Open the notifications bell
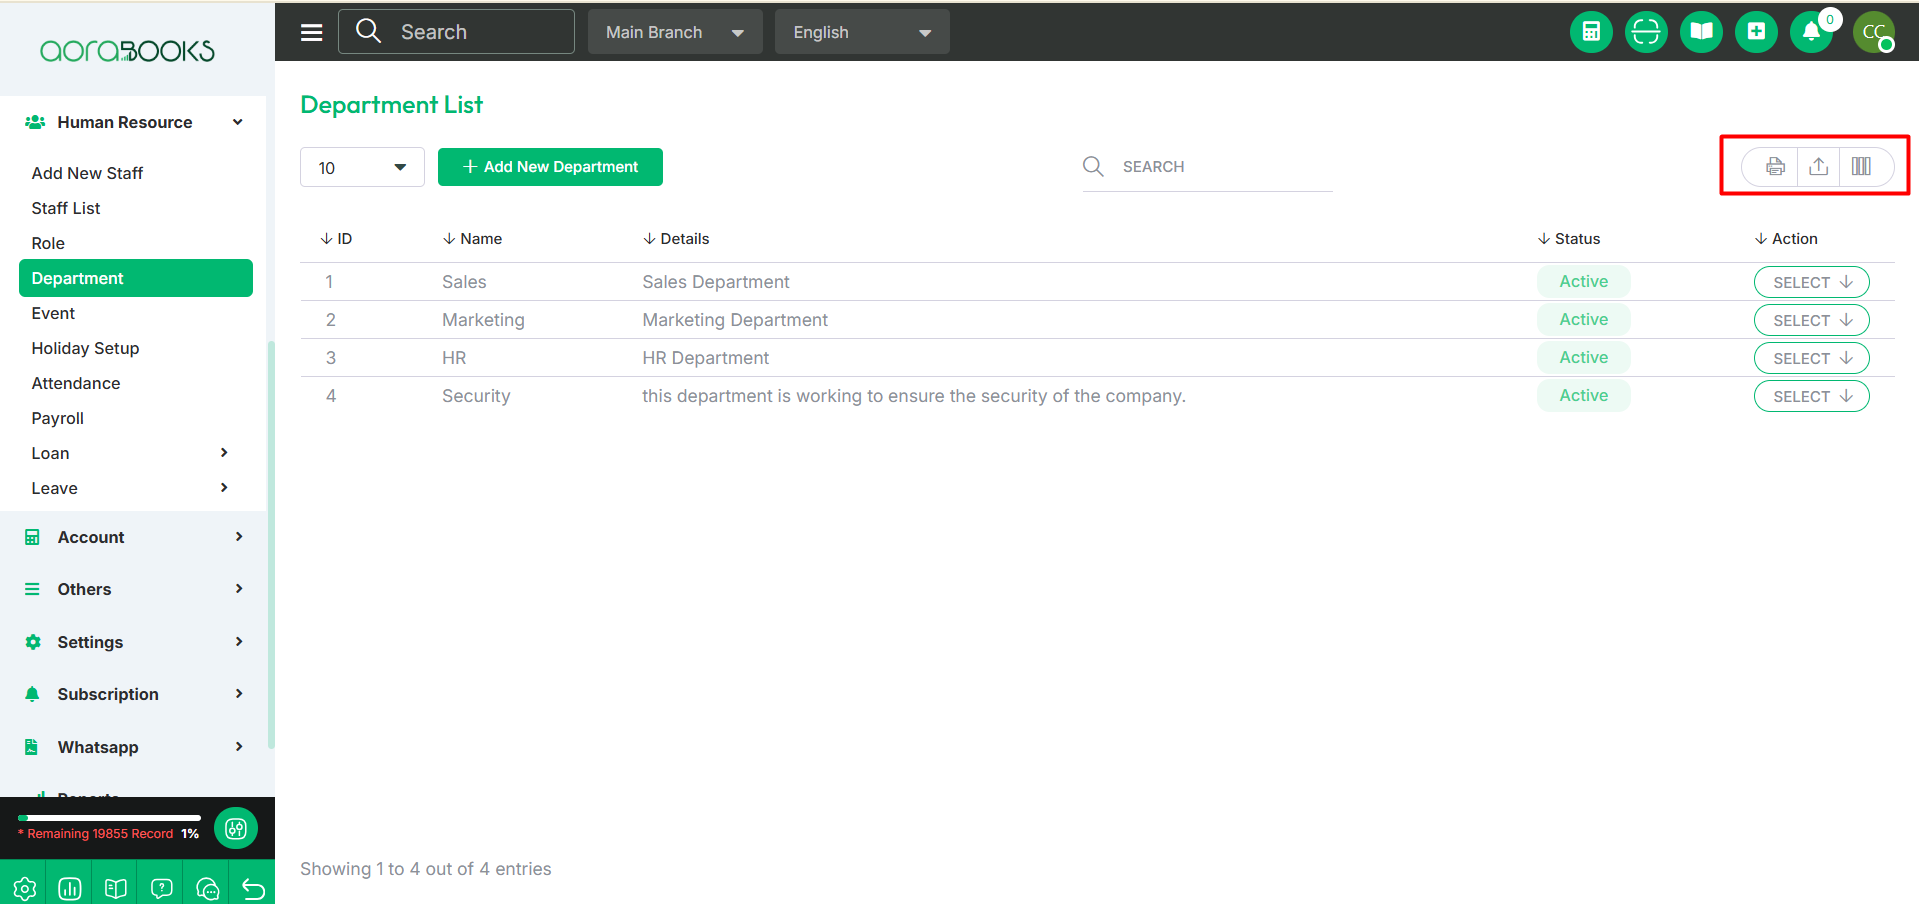Viewport: 1919px width, 904px height. point(1811,32)
